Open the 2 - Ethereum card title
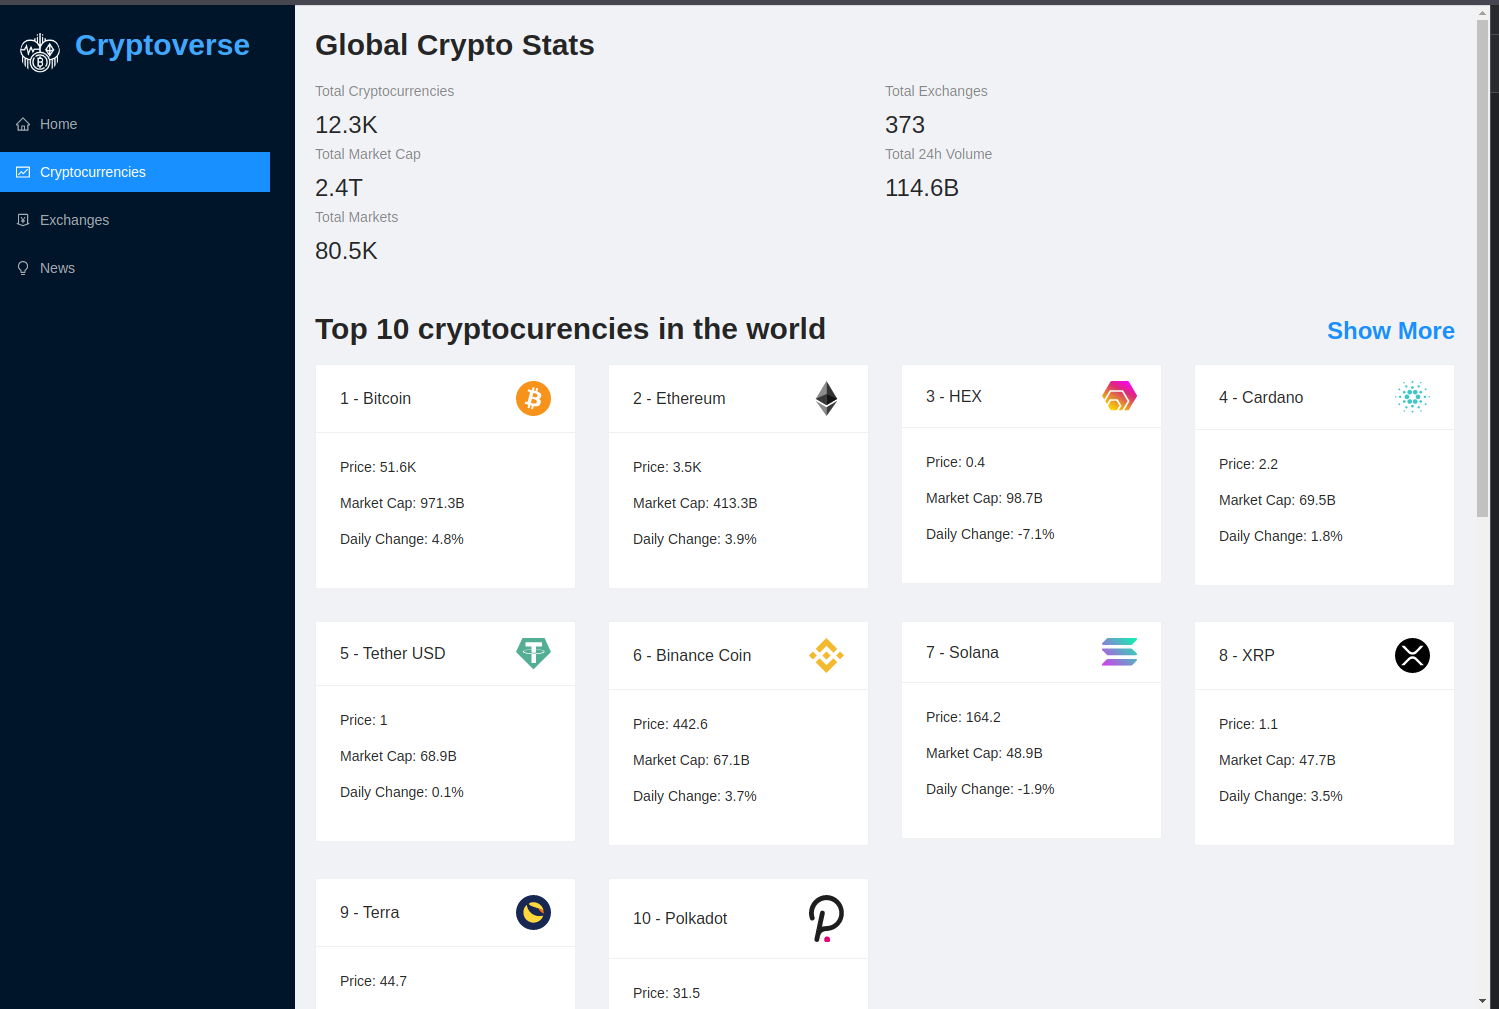Image resolution: width=1499 pixels, height=1009 pixels. (x=679, y=398)
